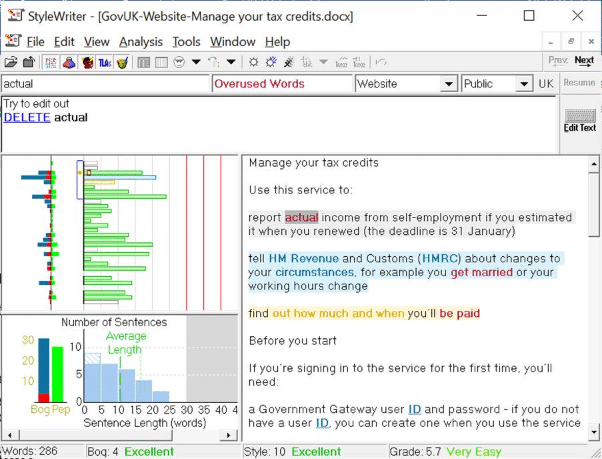Screen dimensions: 602x459
Task: Click the export file toolbar icon
Action: click(29, 62)
